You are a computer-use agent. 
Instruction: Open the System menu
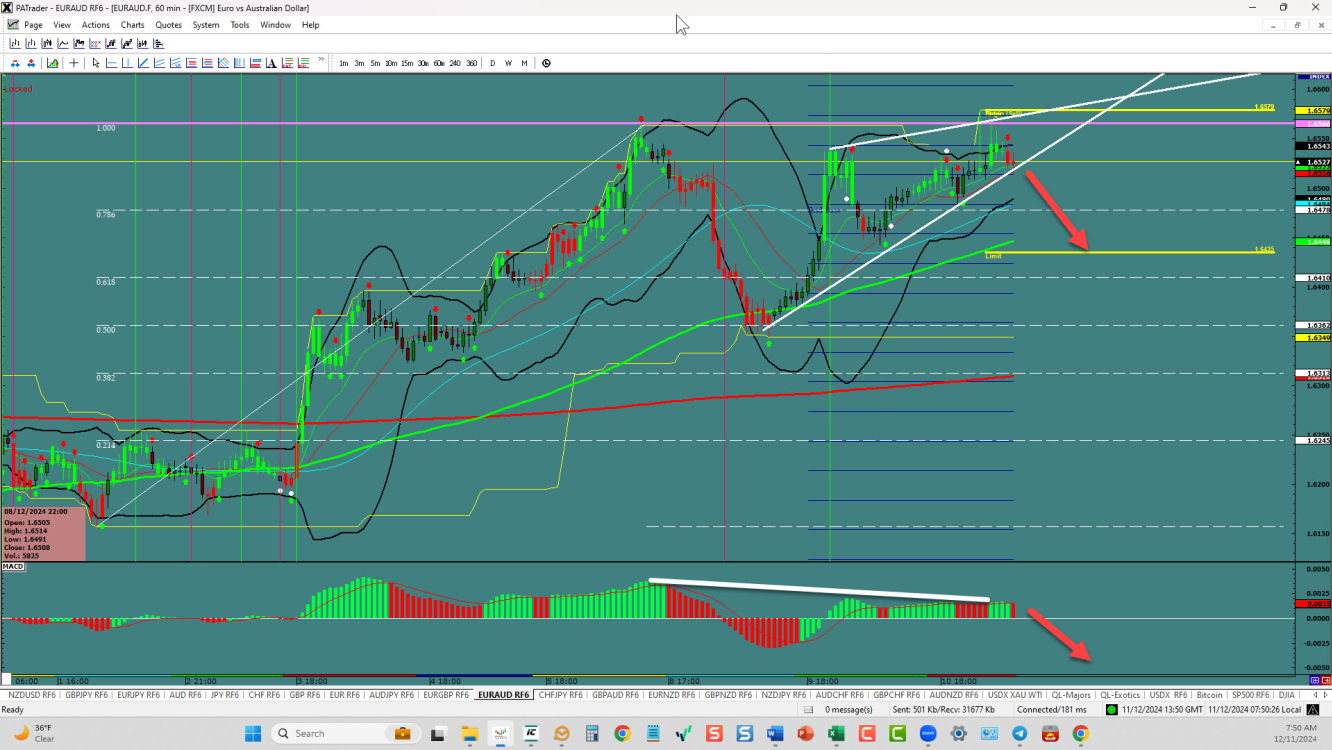206,25
